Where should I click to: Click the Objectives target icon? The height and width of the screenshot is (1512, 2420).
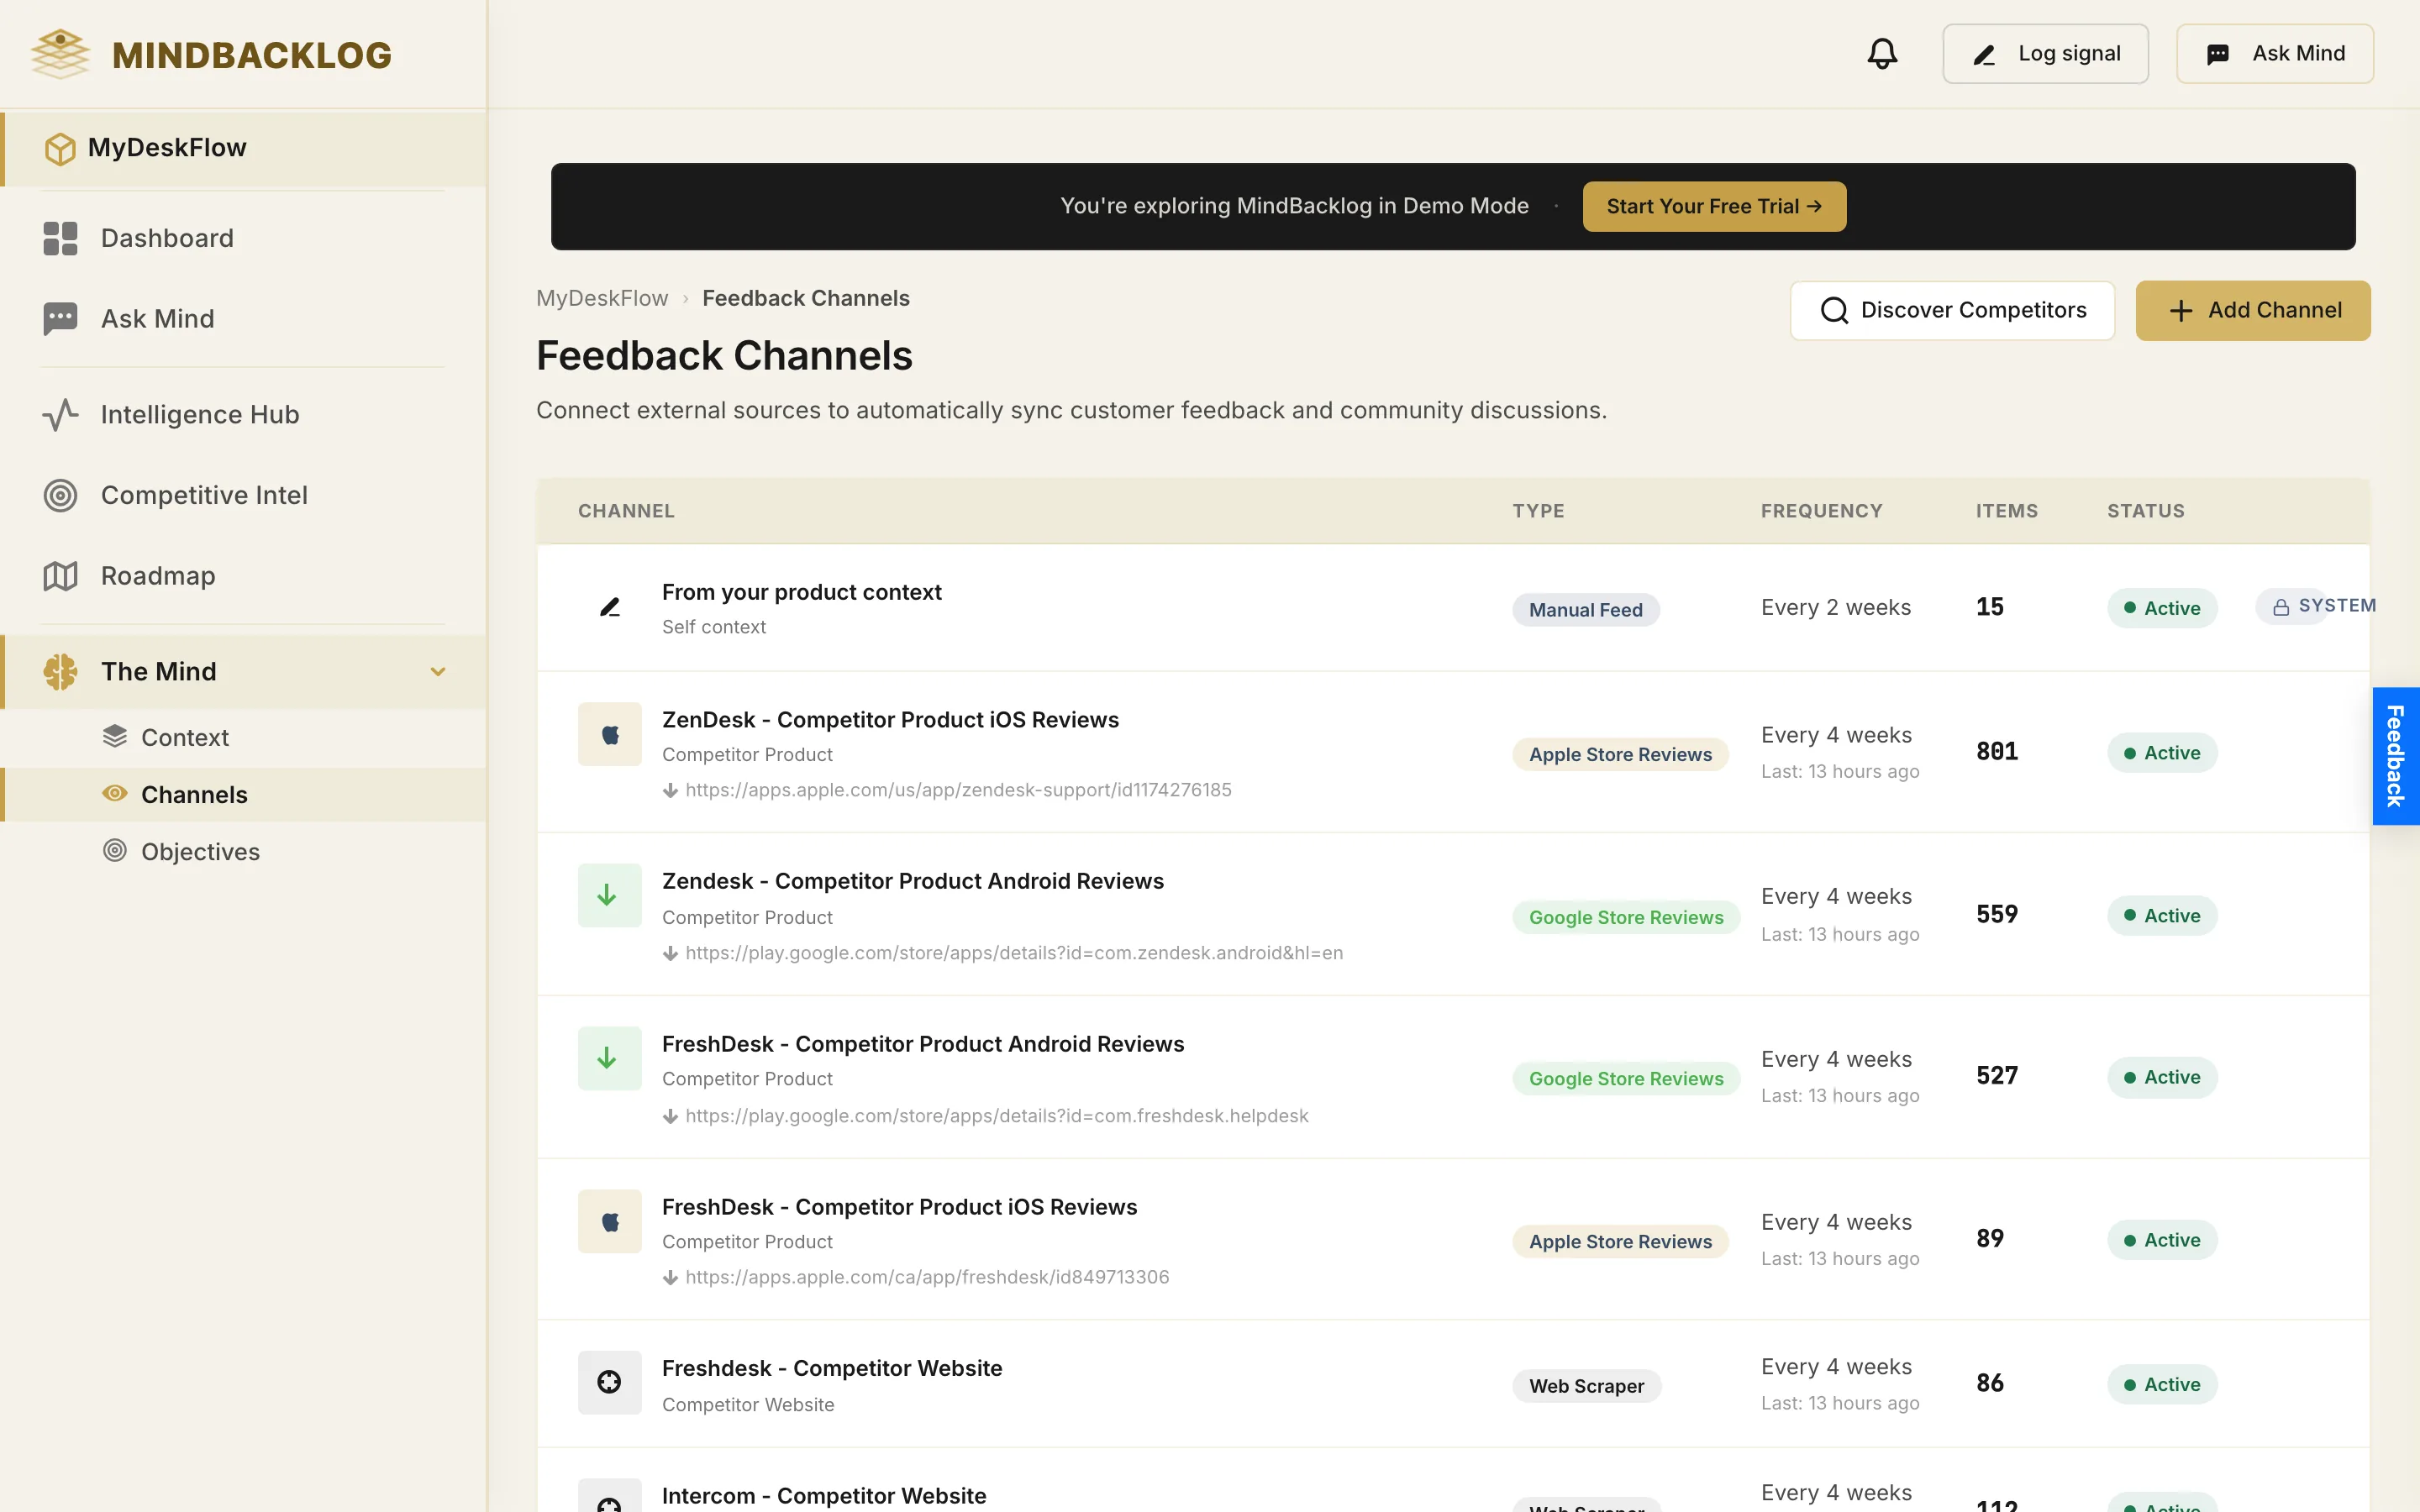[x=115, y=851]
